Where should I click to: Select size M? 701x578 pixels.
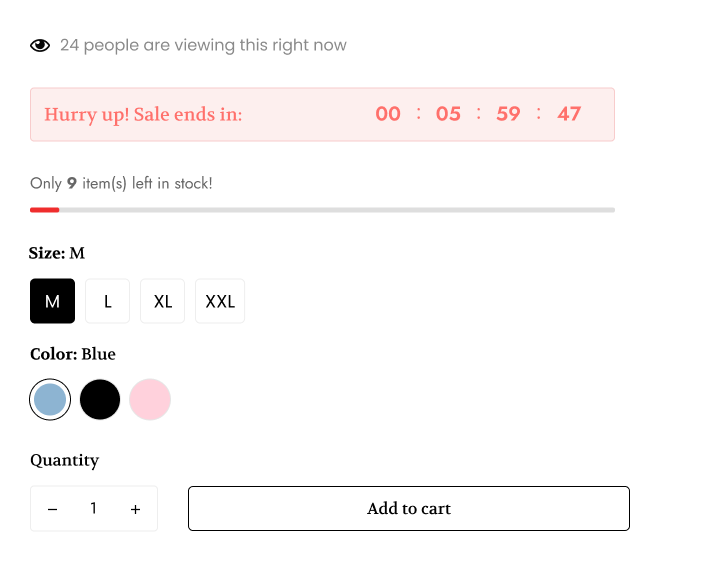(53, 301)
